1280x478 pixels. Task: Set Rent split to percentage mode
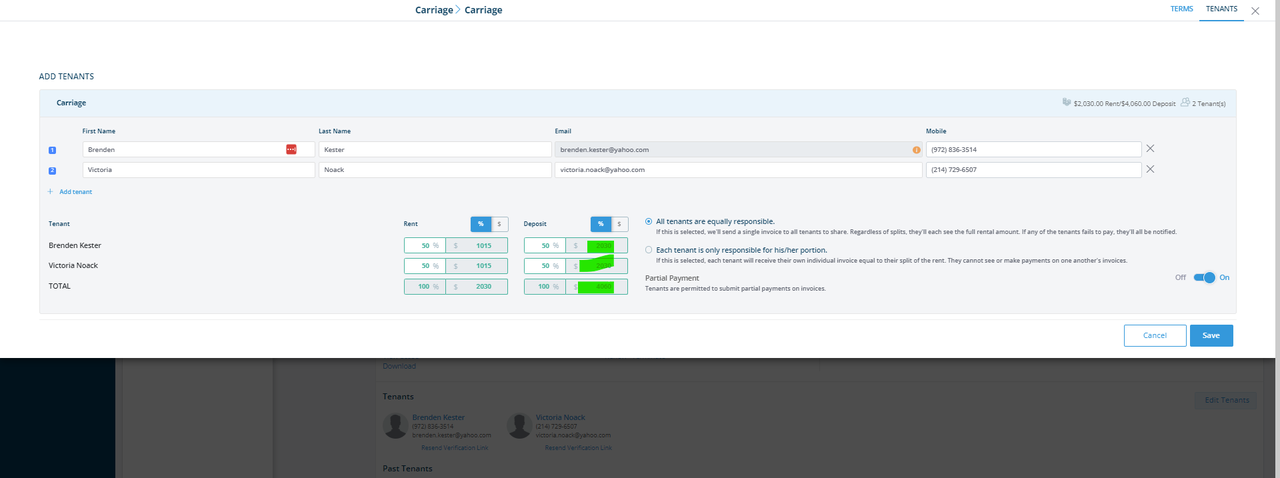pyautogui.click(x=480, y=224)
